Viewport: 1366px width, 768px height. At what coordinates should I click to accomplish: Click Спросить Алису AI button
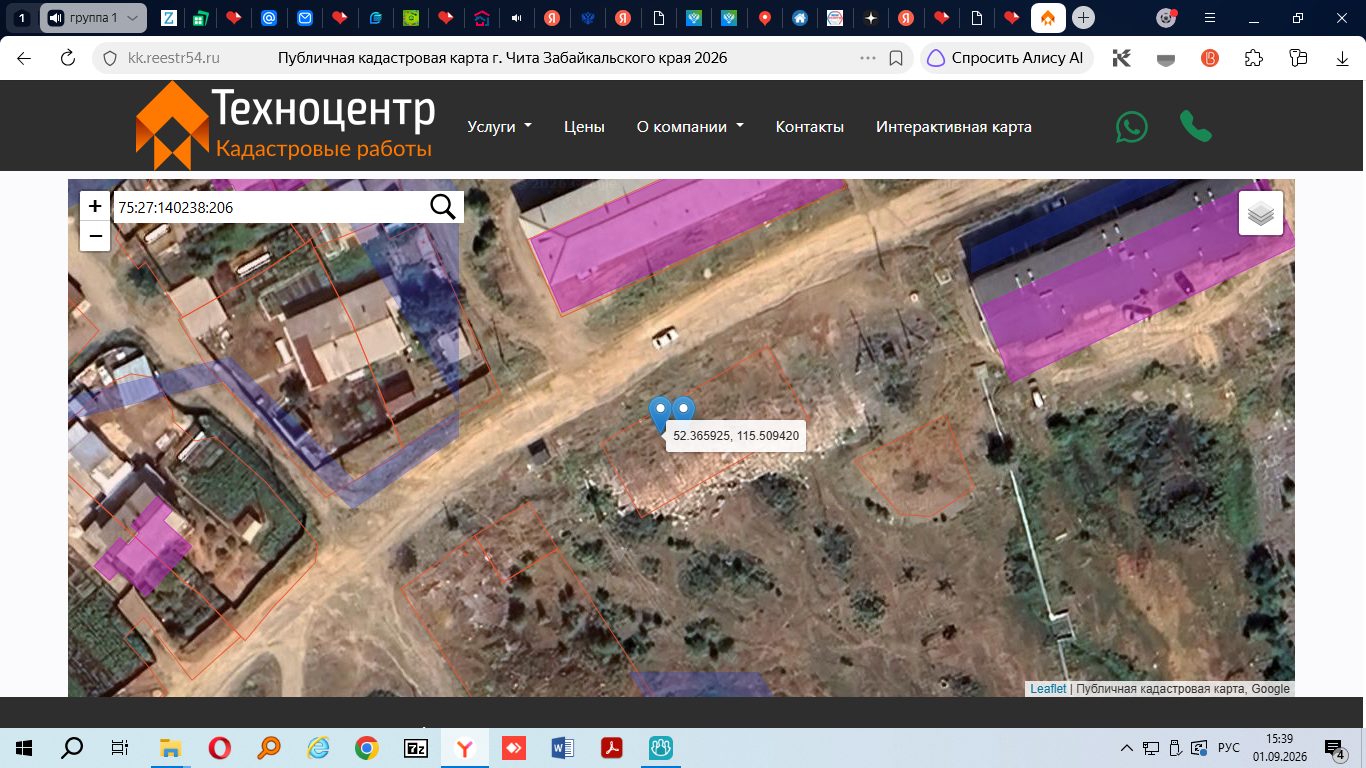pos(1007,58)
